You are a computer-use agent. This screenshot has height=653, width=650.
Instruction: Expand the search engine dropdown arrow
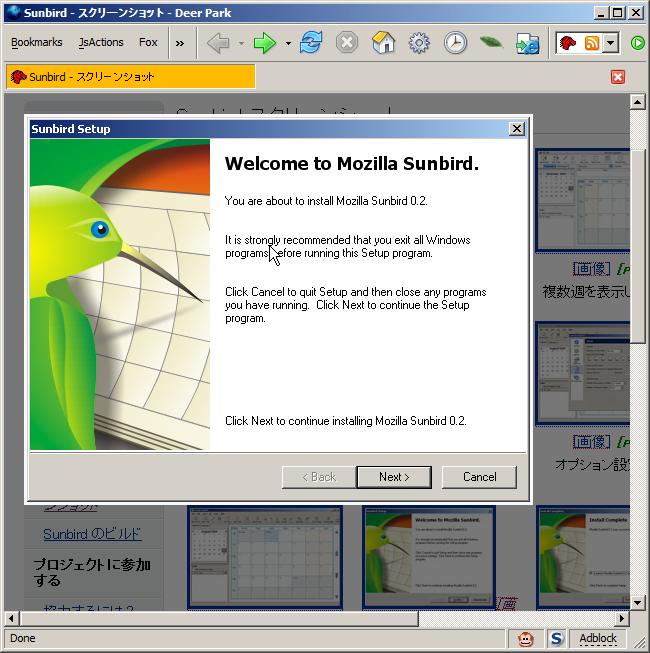click(x=610, y=43)
